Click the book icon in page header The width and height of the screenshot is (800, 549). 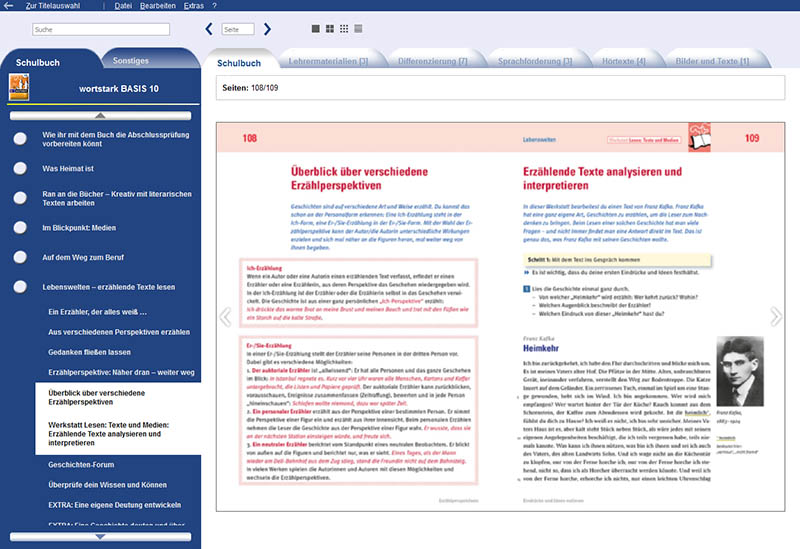click(699, 137)
